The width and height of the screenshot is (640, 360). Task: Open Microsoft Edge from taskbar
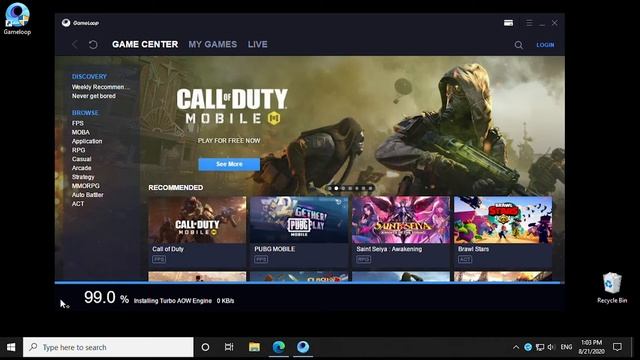tap(279, 347)
